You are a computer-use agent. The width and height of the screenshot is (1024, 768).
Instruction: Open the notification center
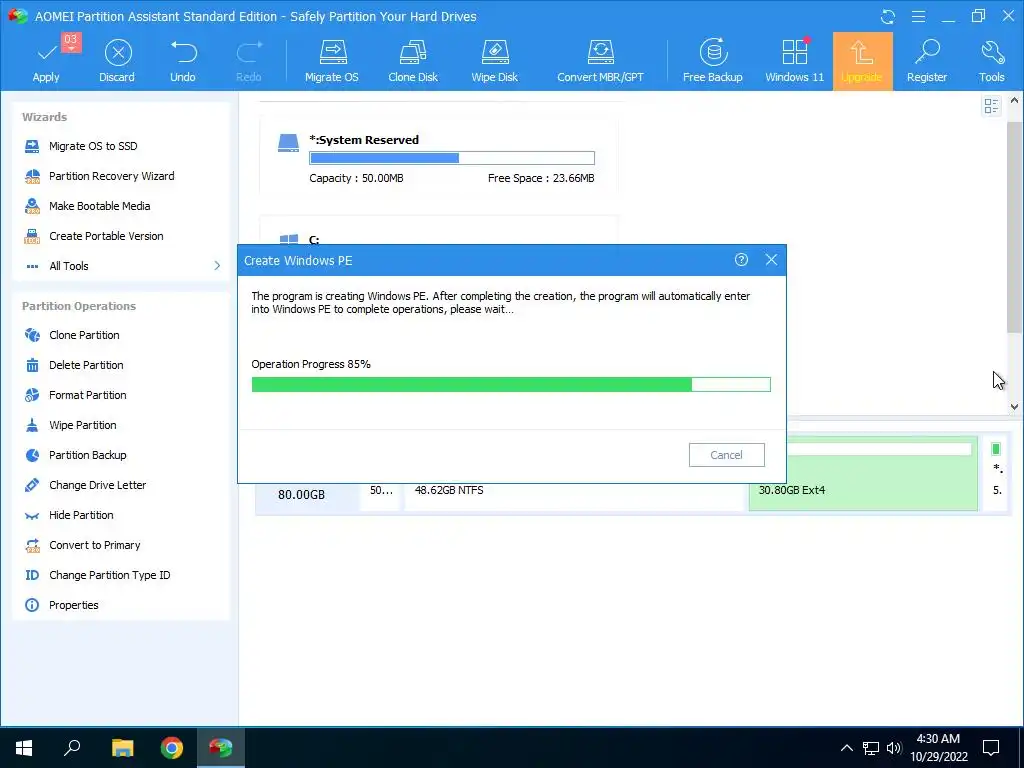(991, 748)
